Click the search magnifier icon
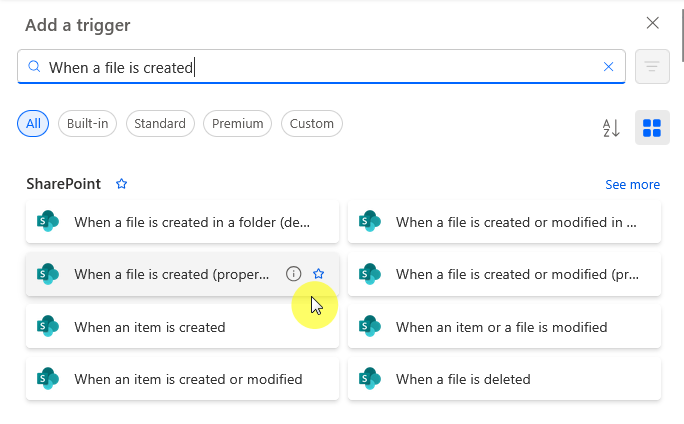The height and width of the screenshot is (424, 684). pyautogui.click(x=34, y=67)
